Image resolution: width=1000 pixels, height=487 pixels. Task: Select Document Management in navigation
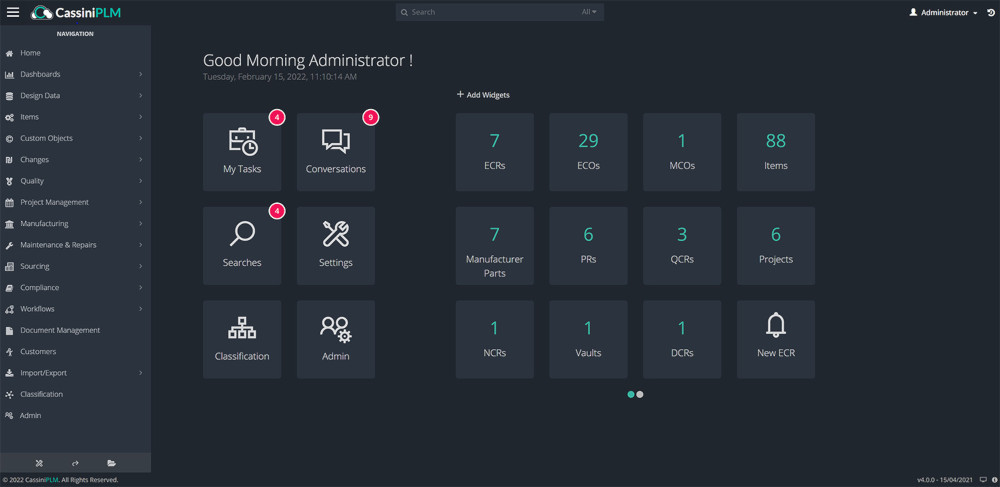click(60, 330)
